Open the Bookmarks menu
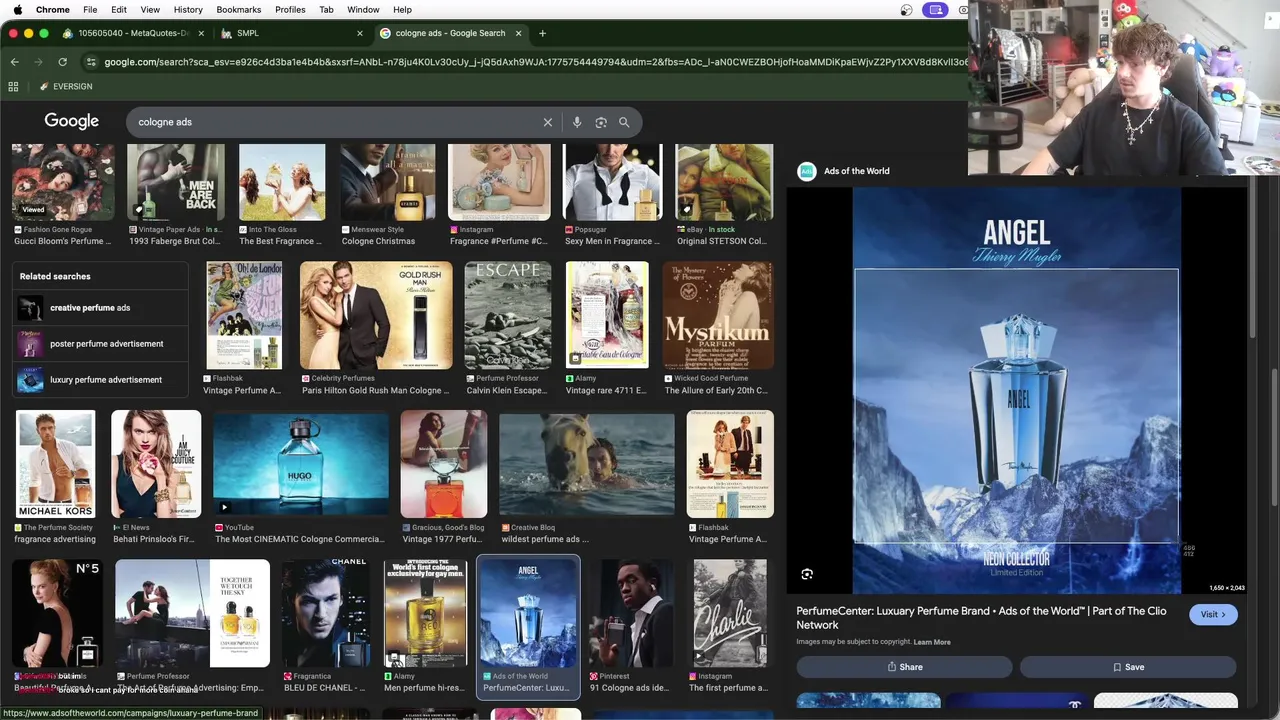 pos(238,9)
